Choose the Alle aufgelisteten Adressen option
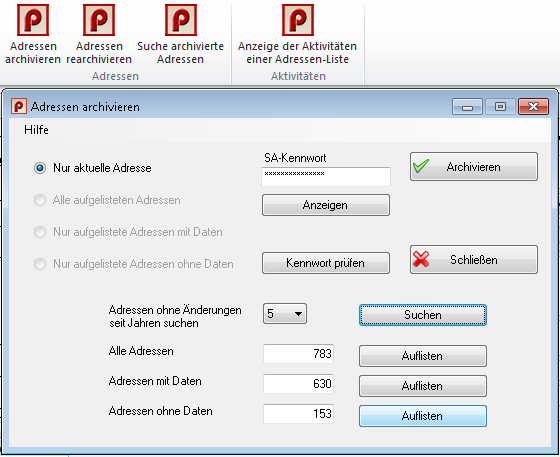This screenshot has height=457, width=560. (40, 200)
